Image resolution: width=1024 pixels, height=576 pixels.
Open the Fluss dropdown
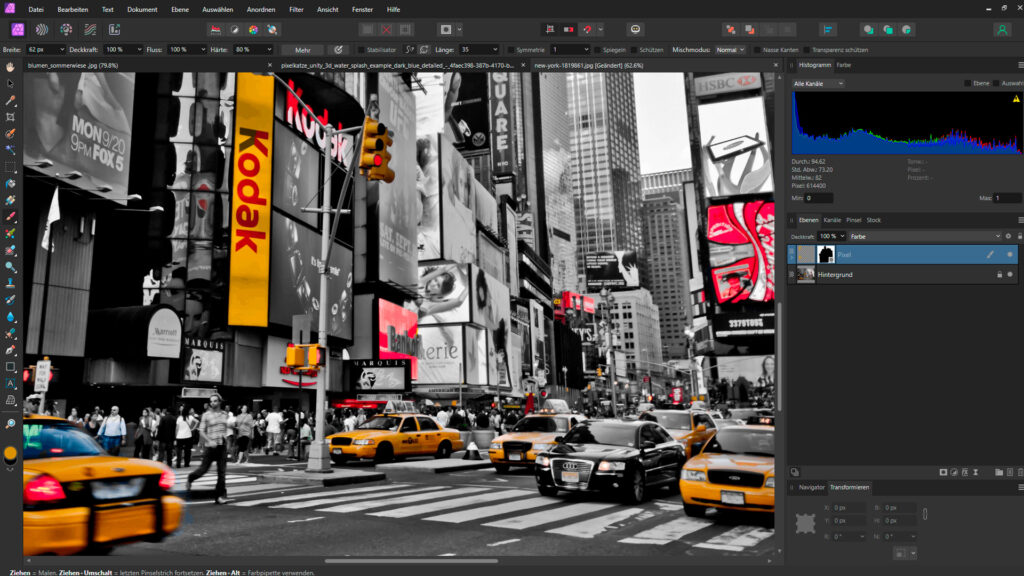[x=202, y=50]
